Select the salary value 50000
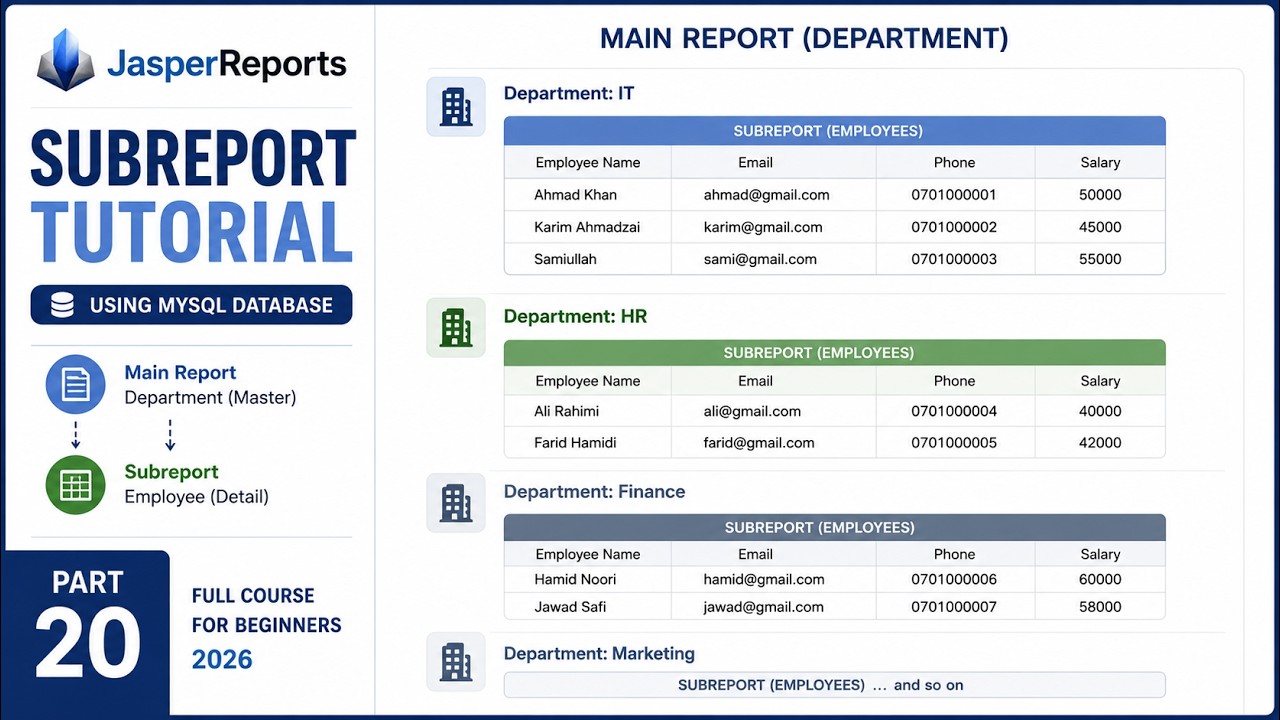The height and width of the screenshot is (720, 1280). click(1100, 195)
